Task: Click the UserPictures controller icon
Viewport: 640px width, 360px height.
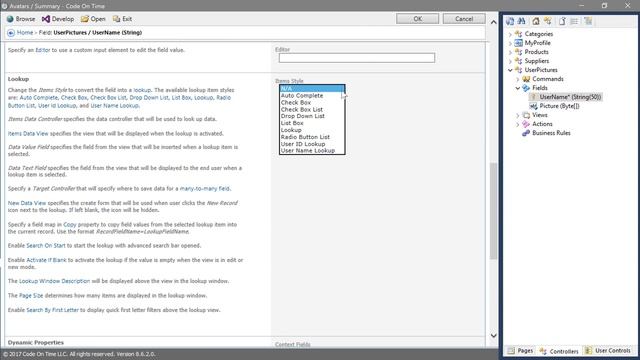Action: point(518,70)
